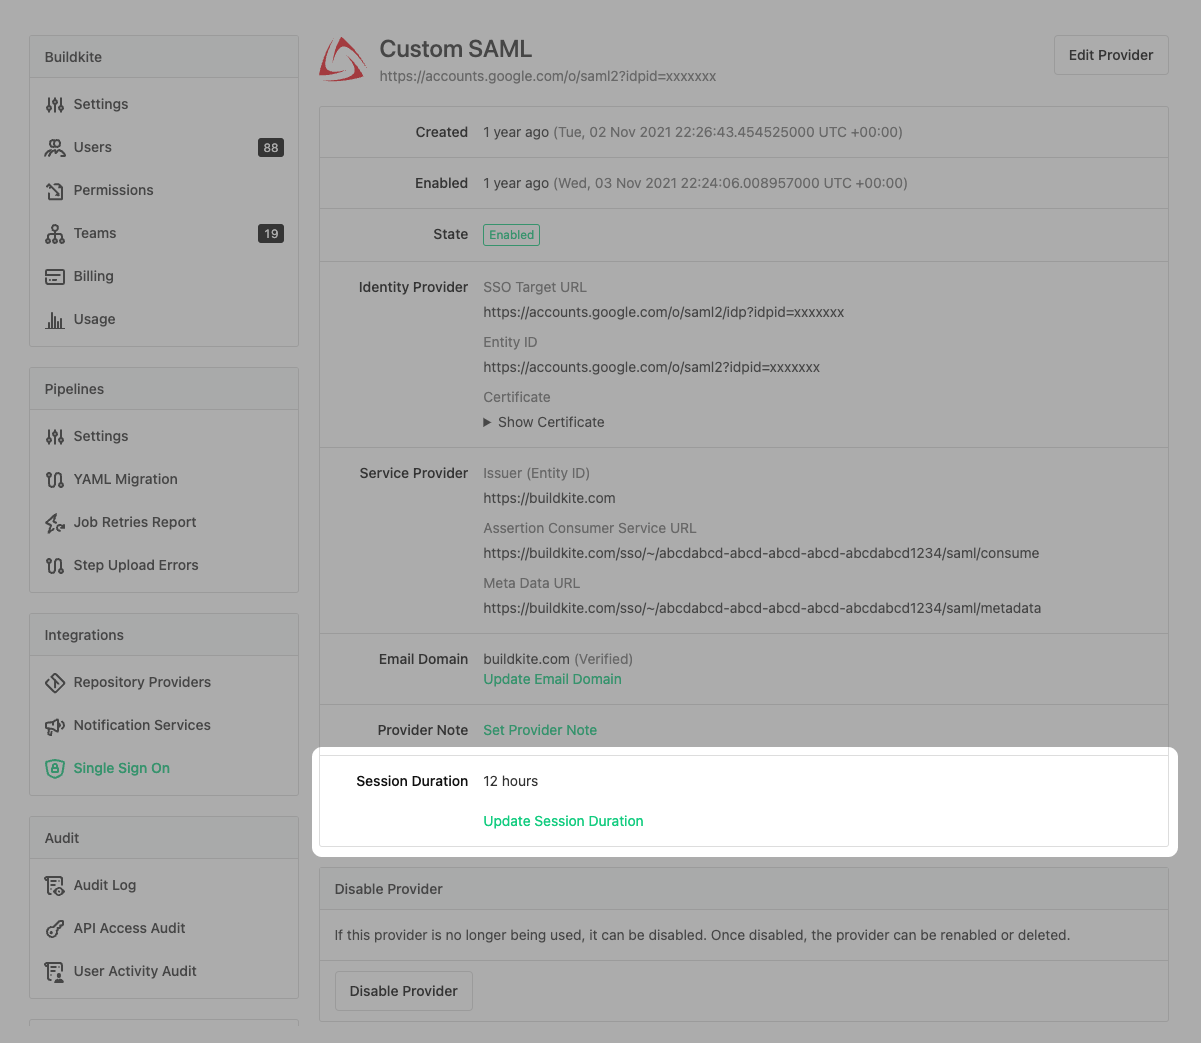Click Update Session Duration
1201x1043 pixels.
[x=563, y=821]
